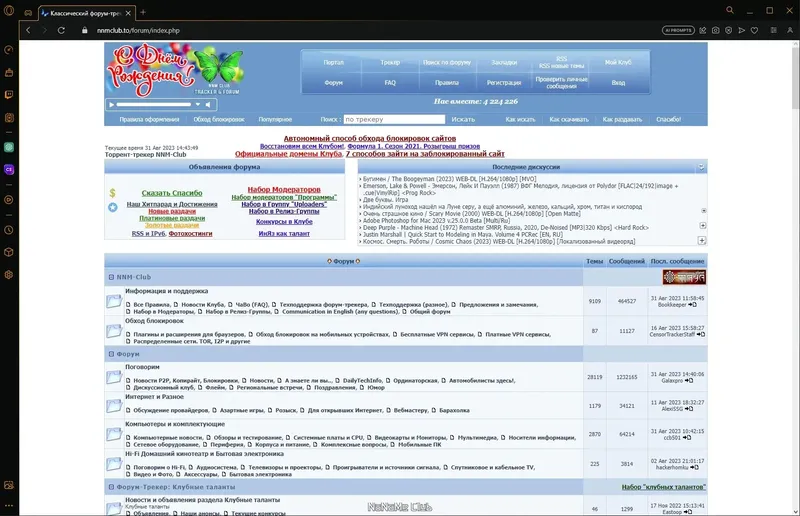Open sidebar three-dots more options
The image size is (800, 516).
tap(9, 506)
